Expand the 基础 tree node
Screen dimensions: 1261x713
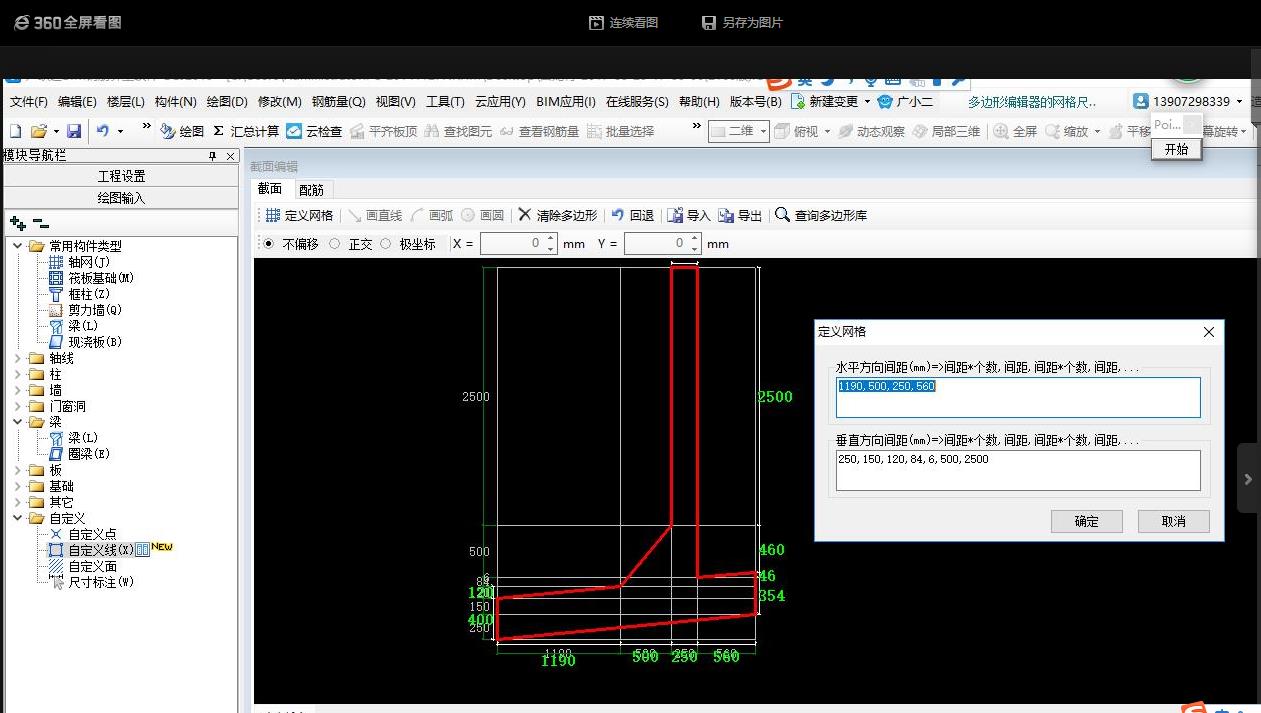tap(19, 486)
